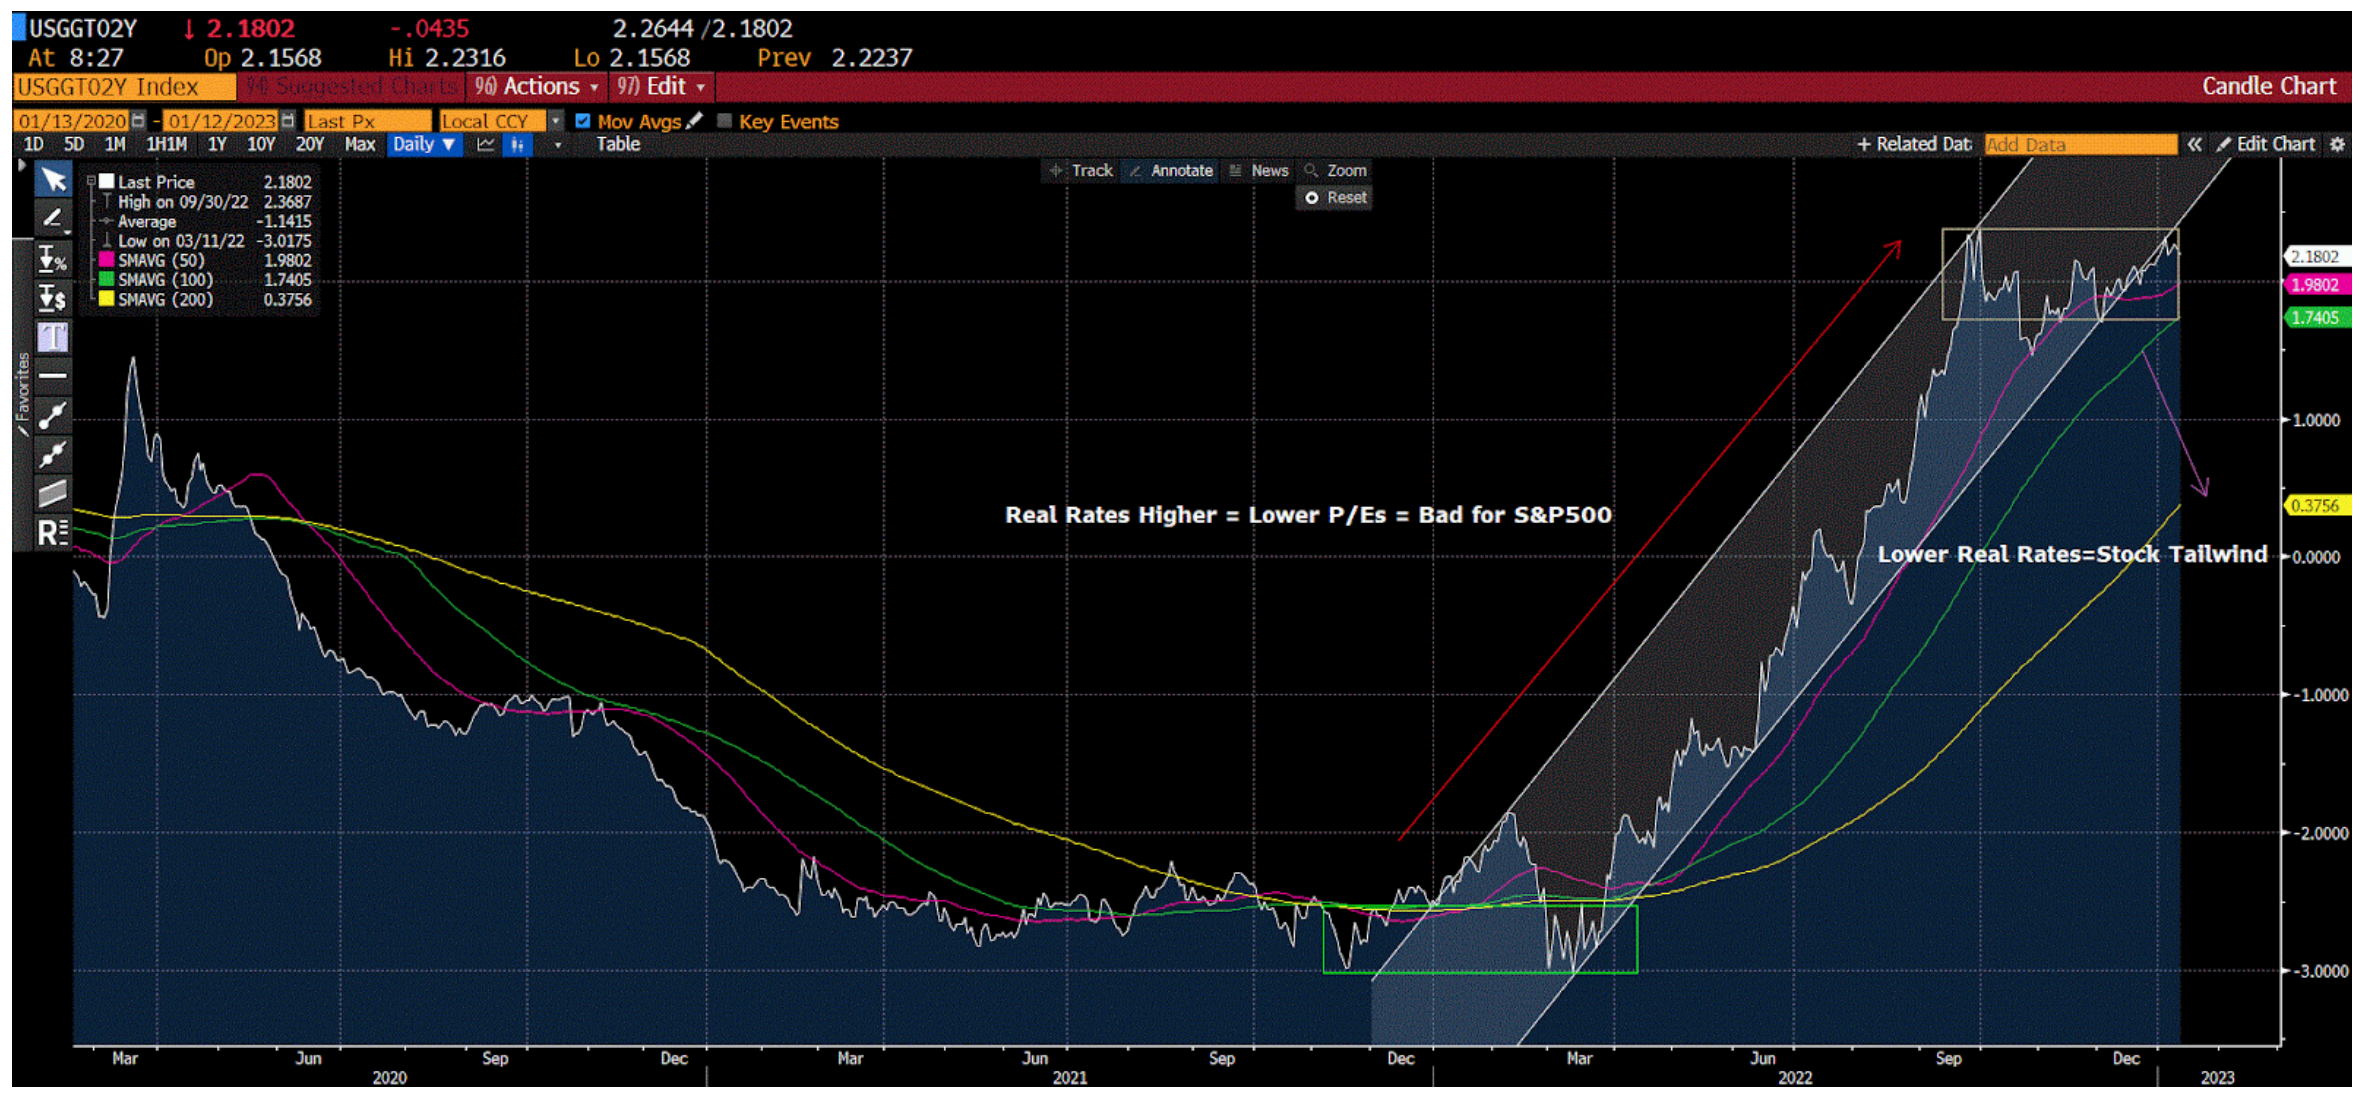This screenshot has height=1099, width=2365.
Task: Select the text annotation T tool
Action: coord(53,337)
